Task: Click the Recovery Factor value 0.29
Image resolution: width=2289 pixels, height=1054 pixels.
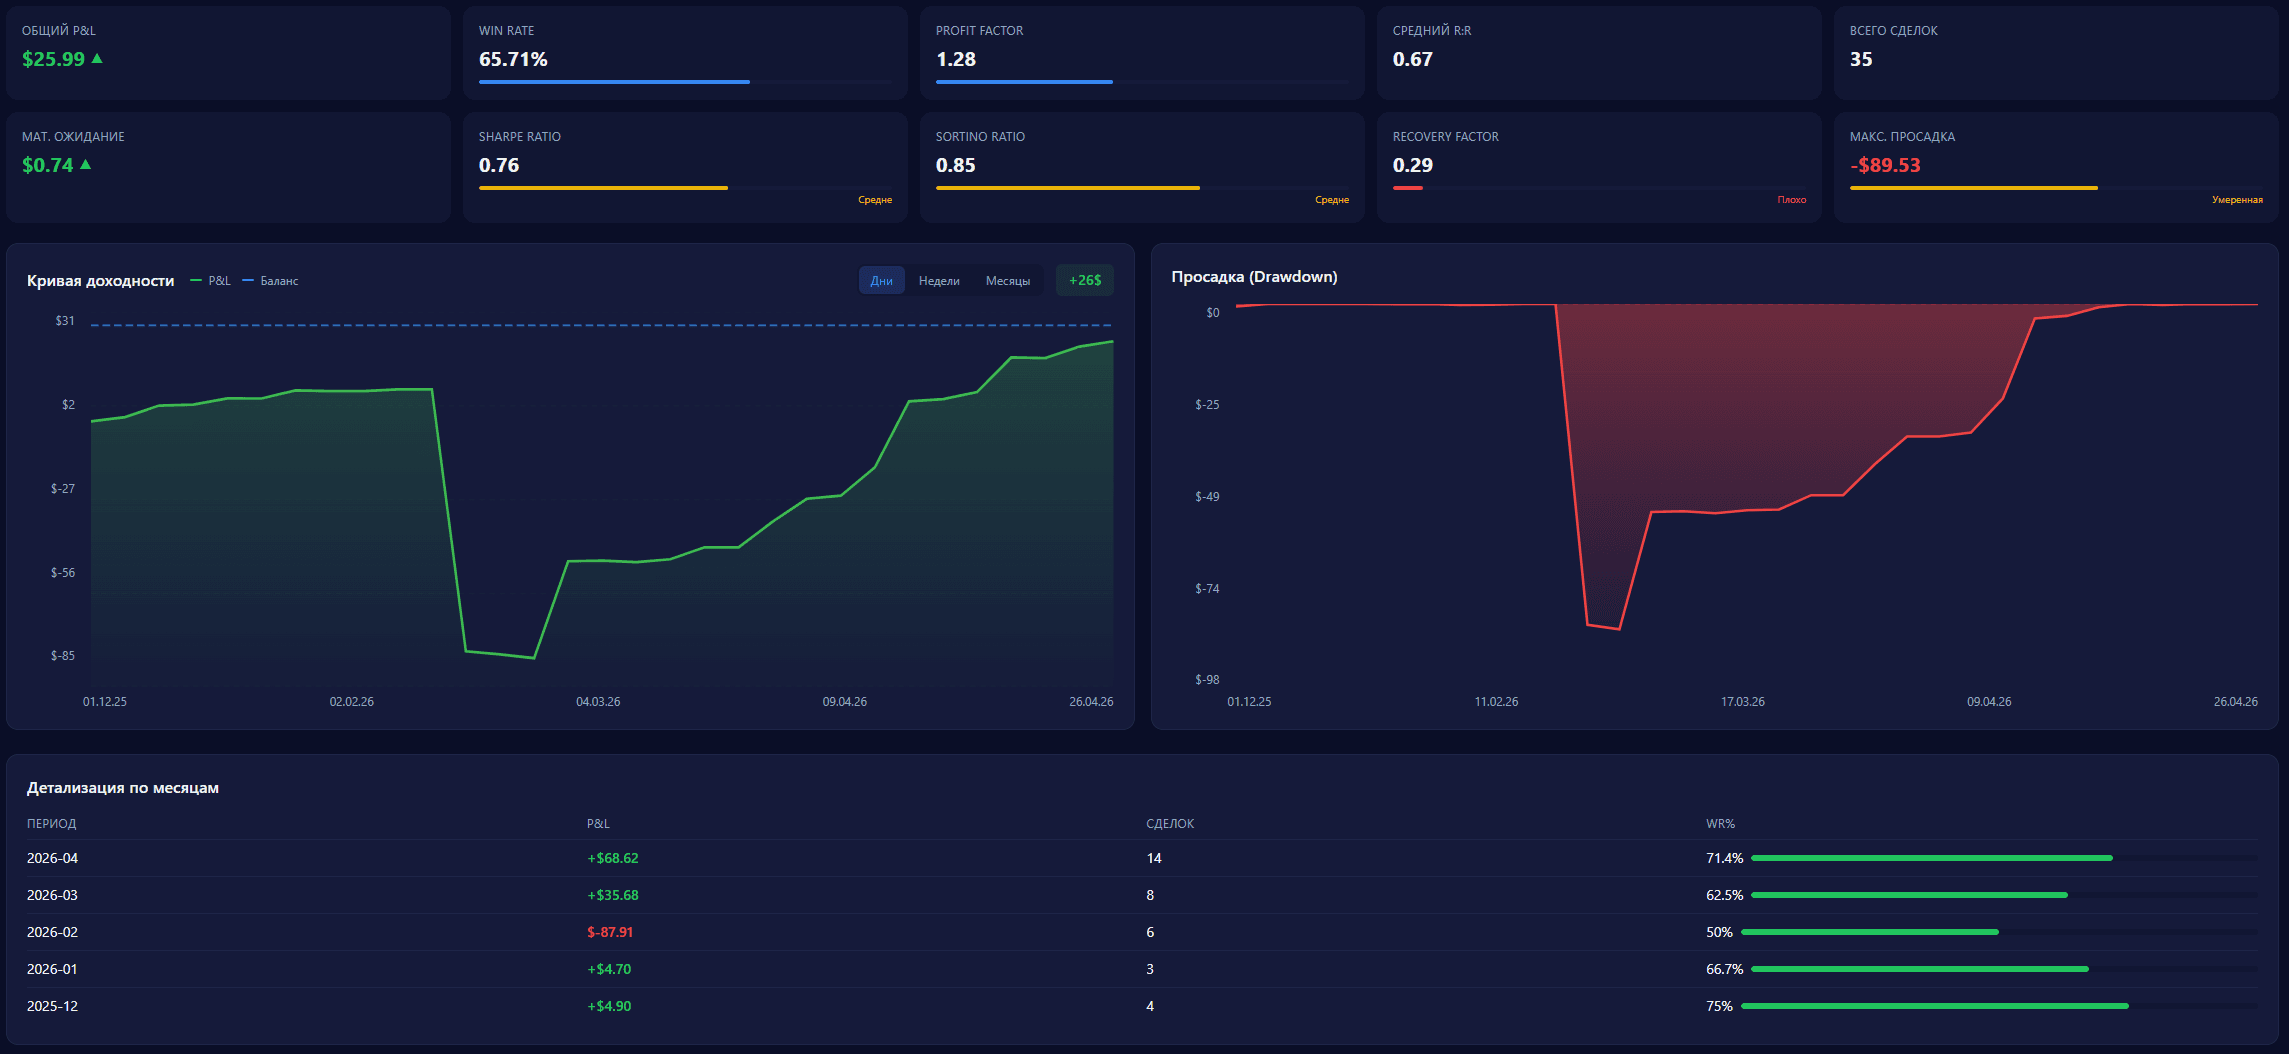Action: (1413, 165)
